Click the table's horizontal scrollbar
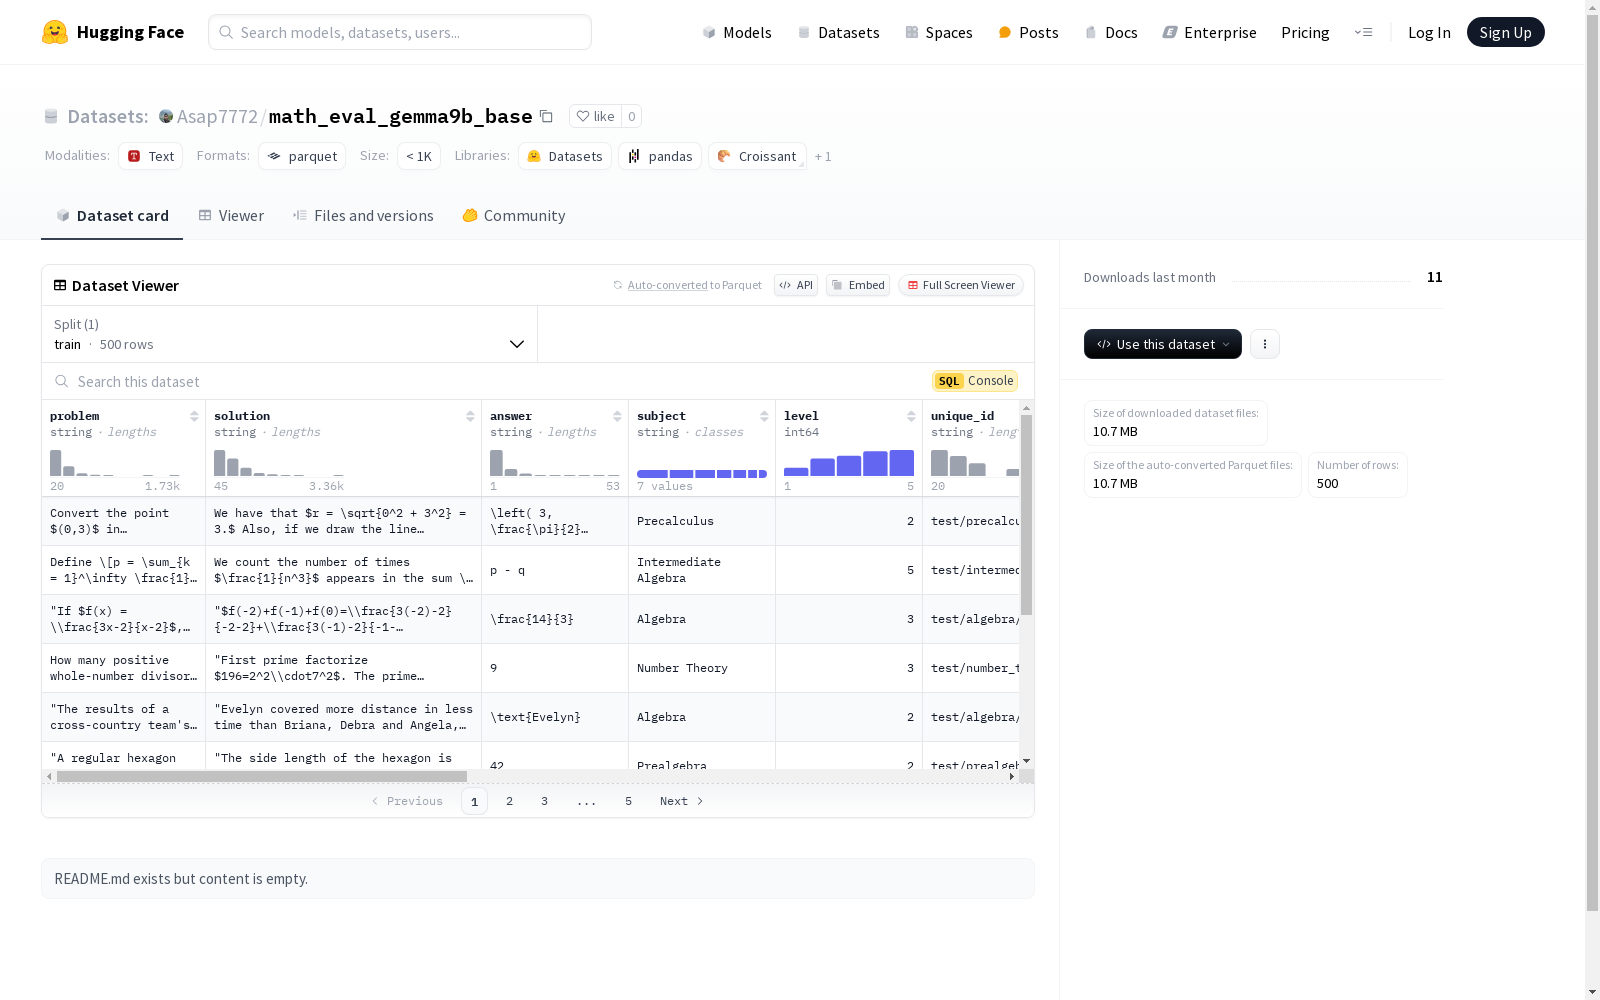Image resolution: width=1600 pixels, height=1000 pixels. [262, 776]
